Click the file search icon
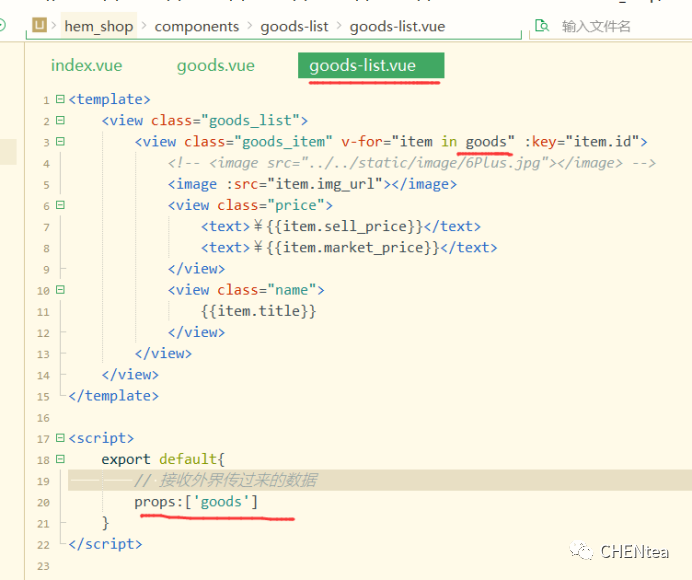Screen dimensions: 692x580 pyautogui.click(x=541, y=26)
